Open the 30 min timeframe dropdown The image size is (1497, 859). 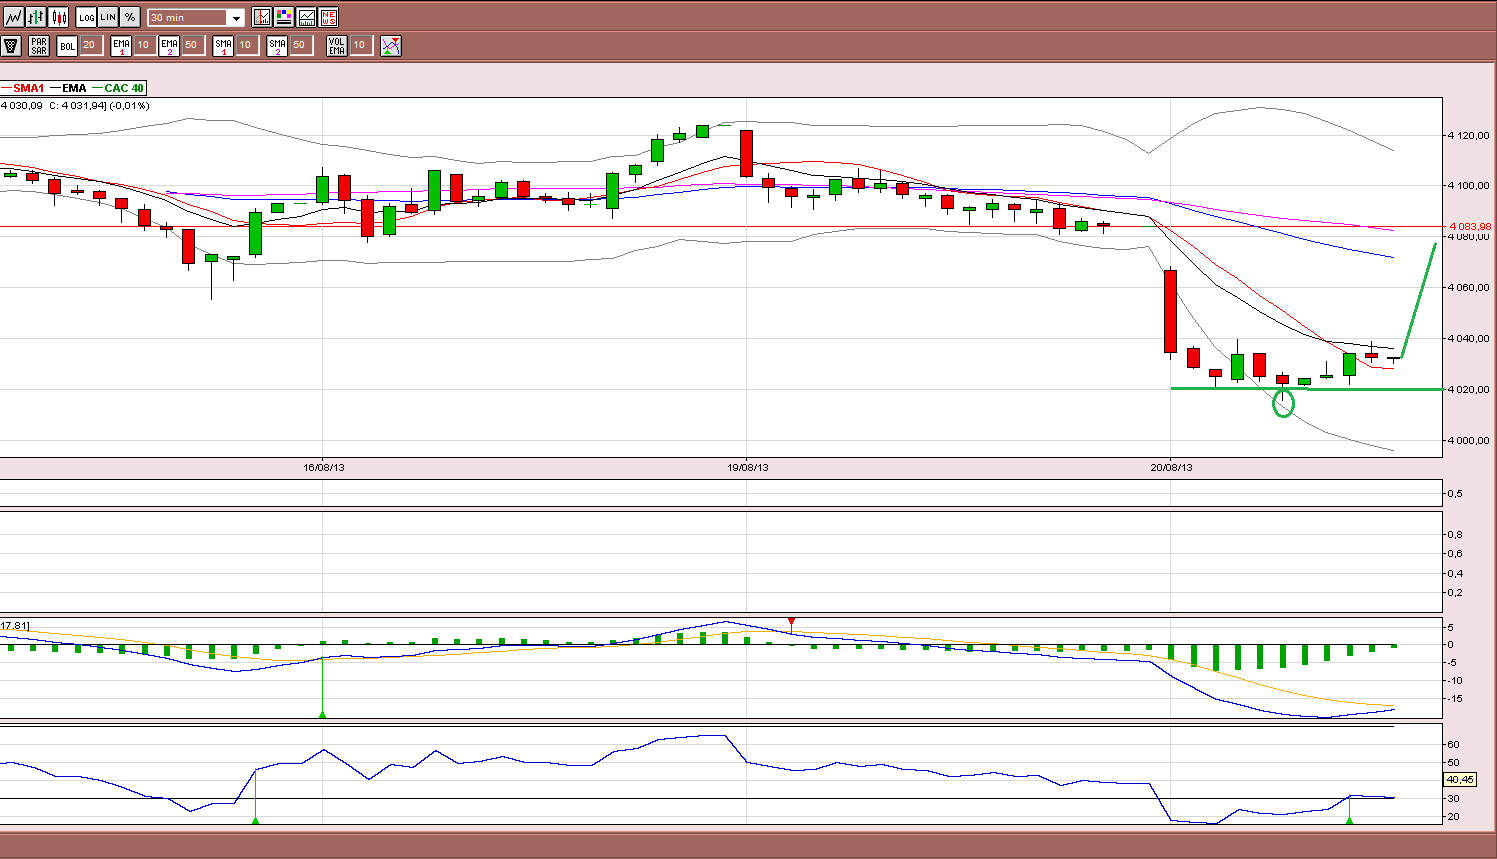(196, 18)
